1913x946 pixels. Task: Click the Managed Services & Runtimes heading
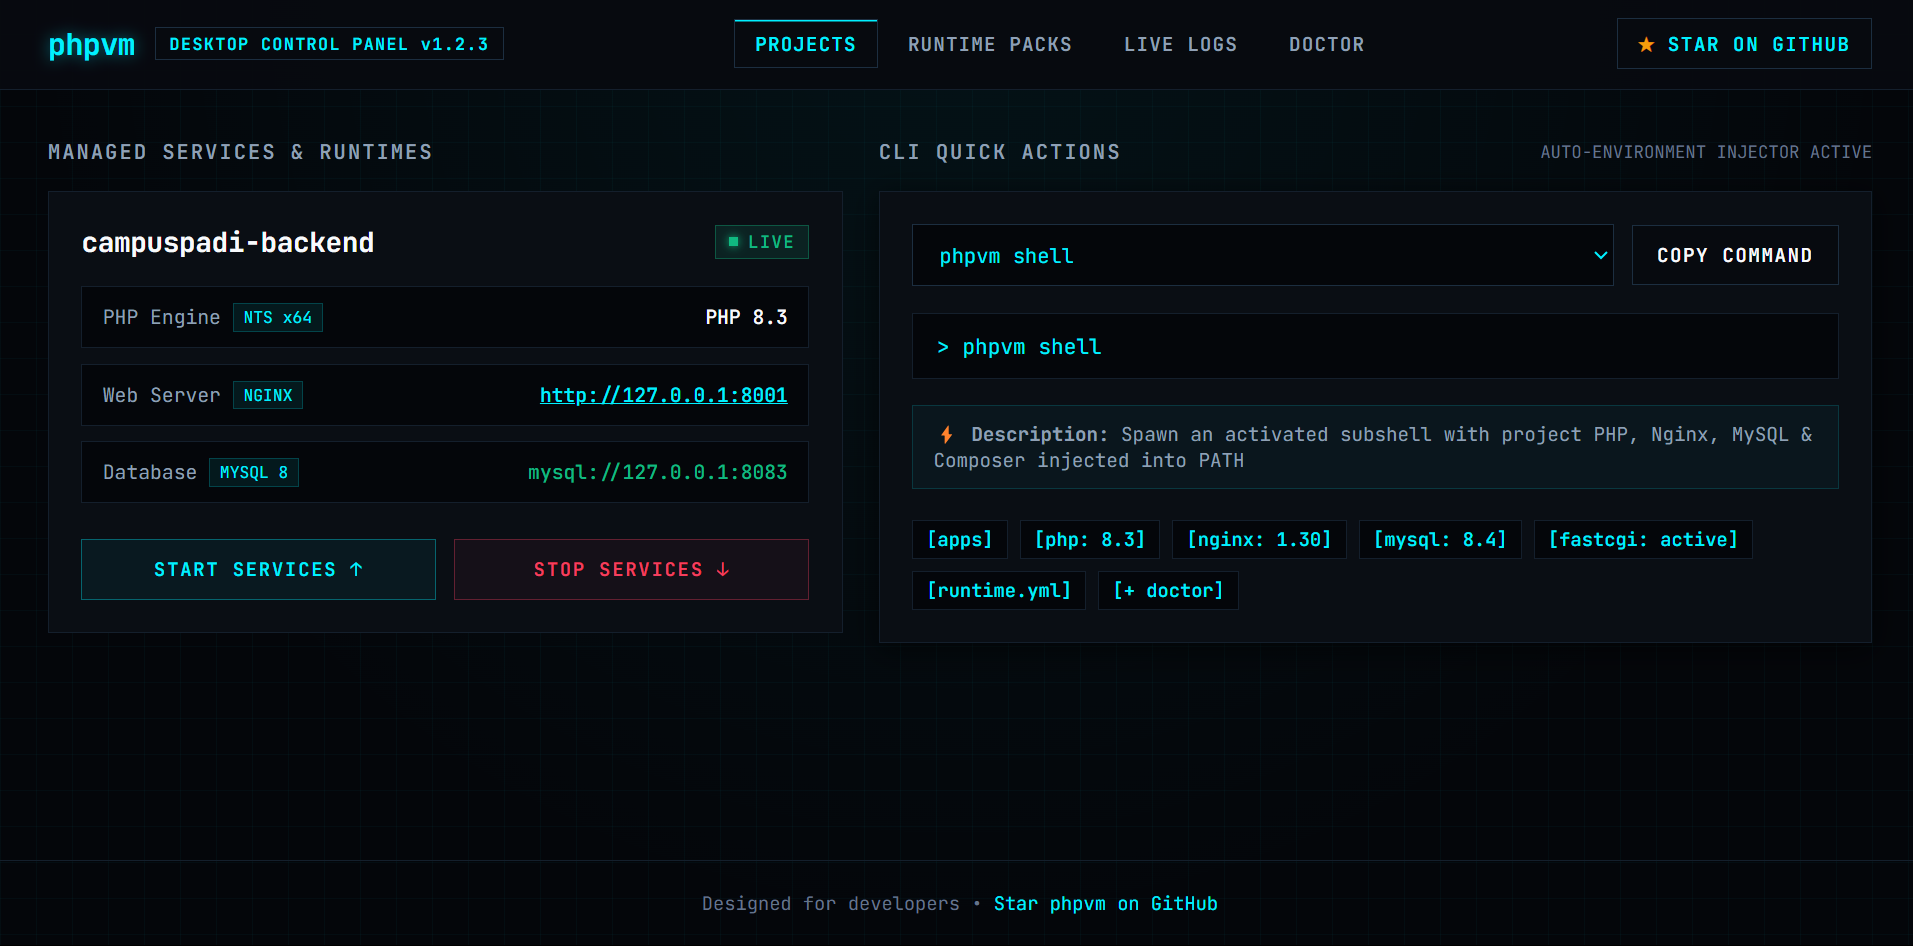[x=240, y=152]
